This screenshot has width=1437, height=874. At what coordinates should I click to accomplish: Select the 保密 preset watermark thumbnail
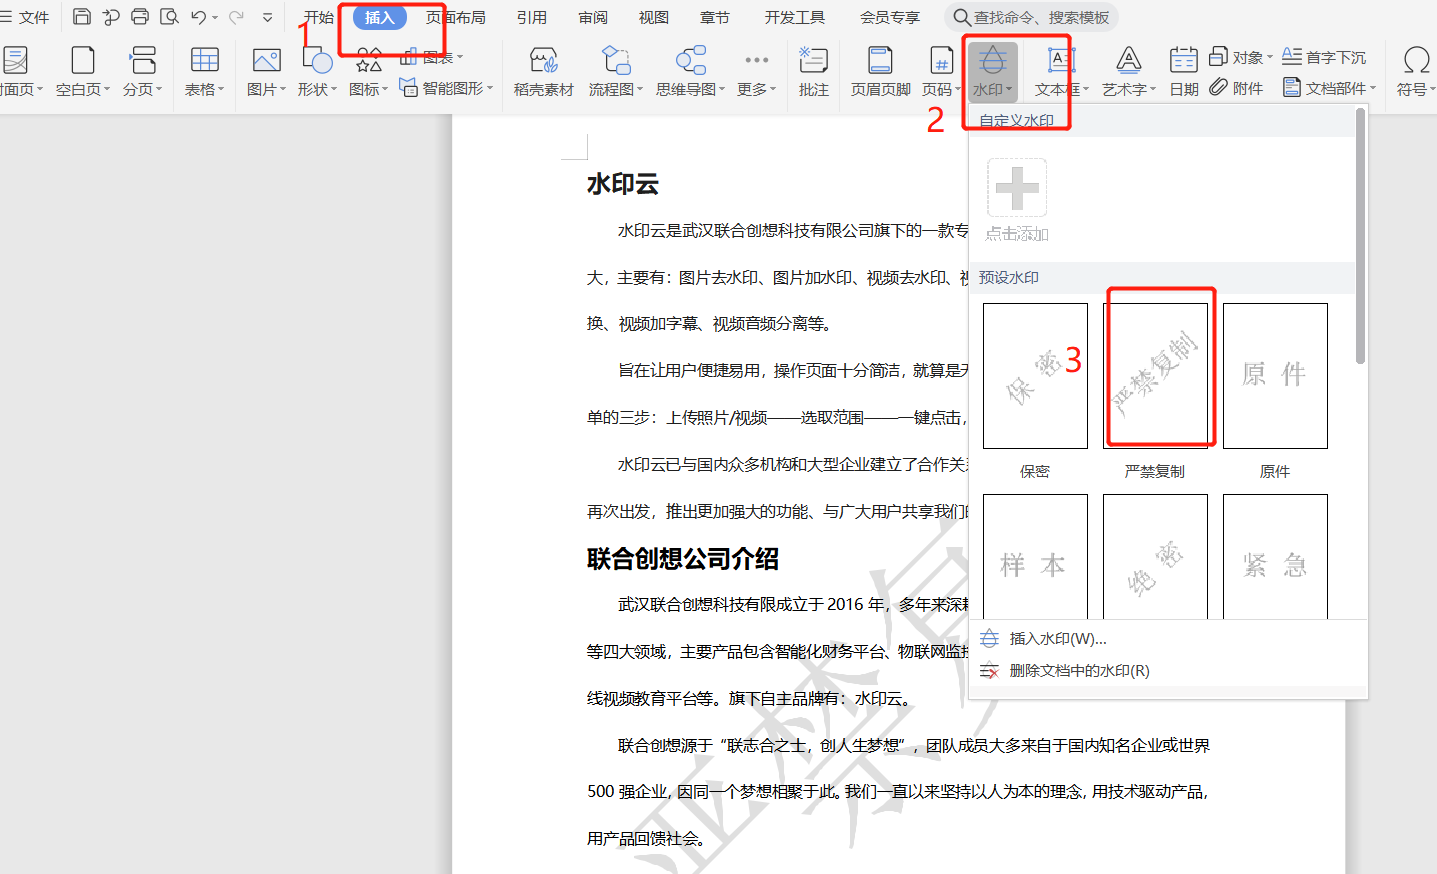1035,376
